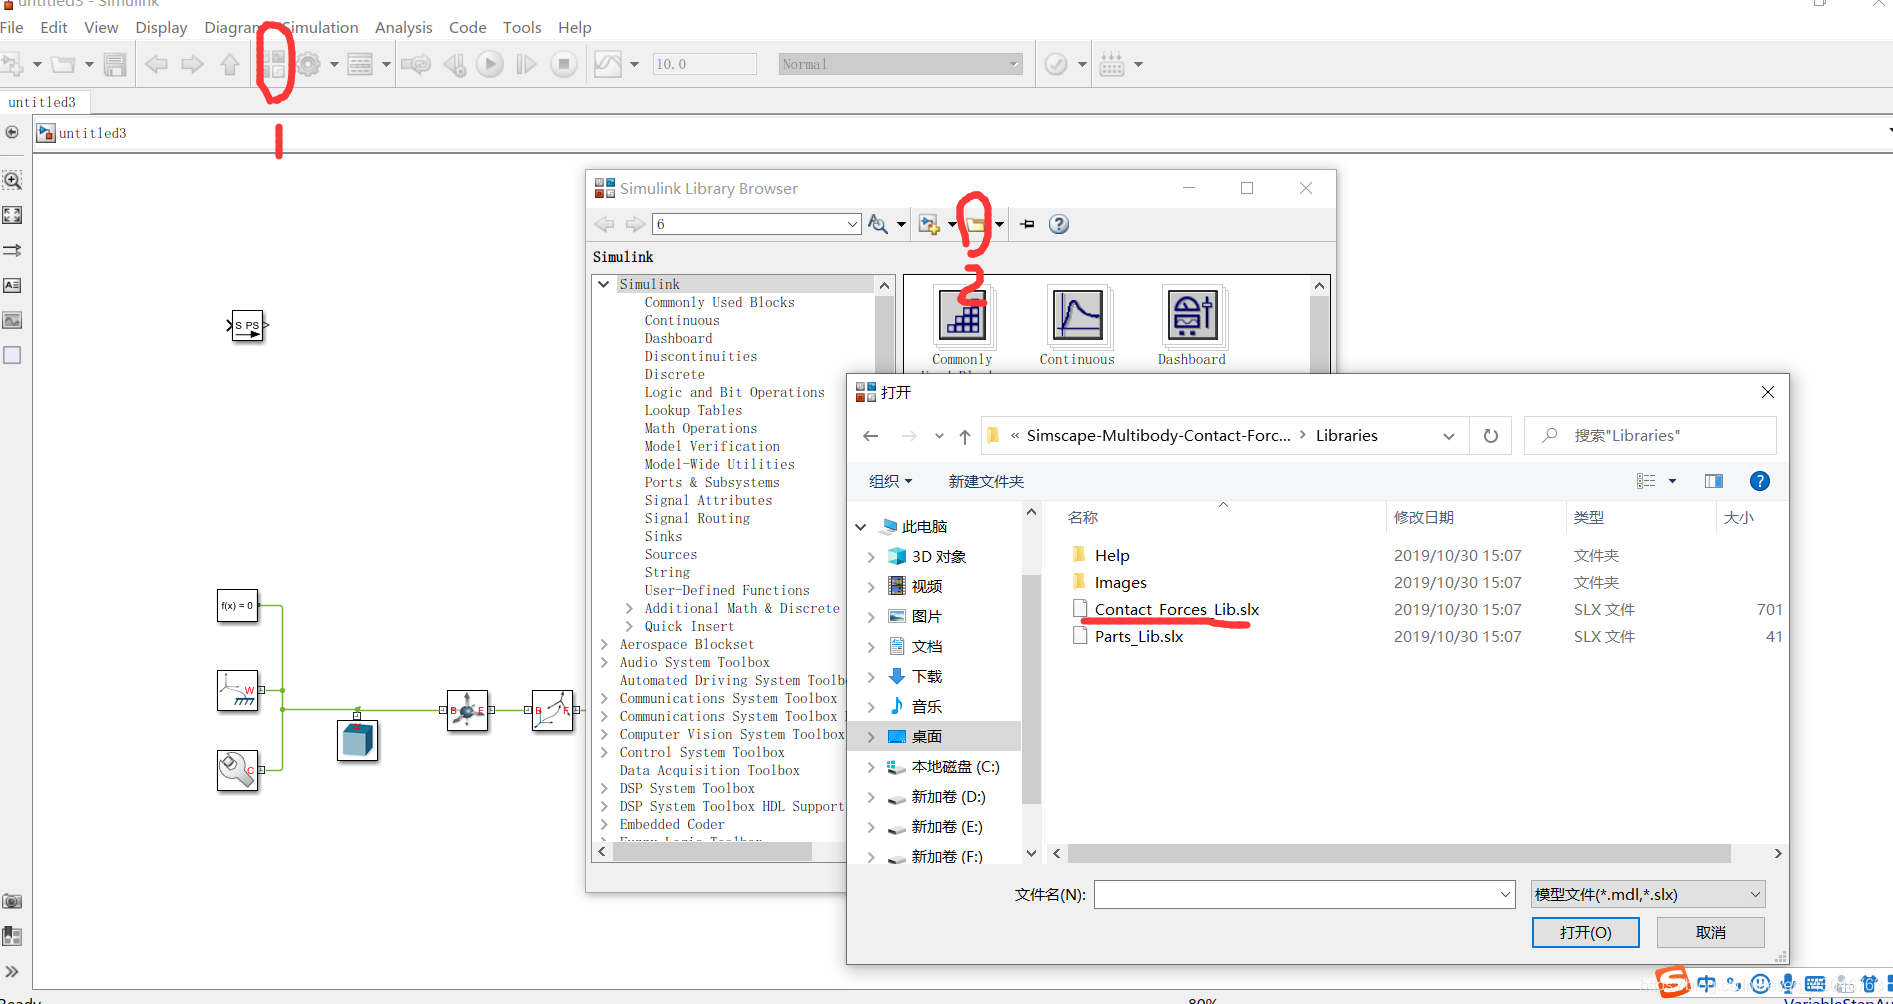Click the Model Configuration Parameters gear icon
1893x1004 pixels.
click(309, 65)
